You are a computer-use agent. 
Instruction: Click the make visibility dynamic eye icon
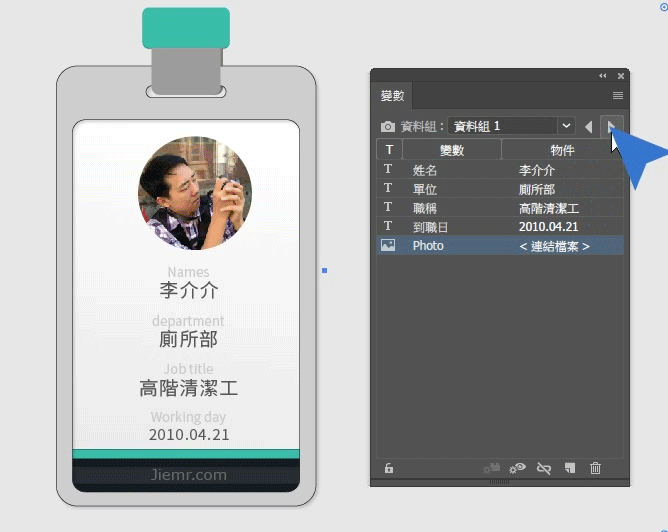(517, 468)
